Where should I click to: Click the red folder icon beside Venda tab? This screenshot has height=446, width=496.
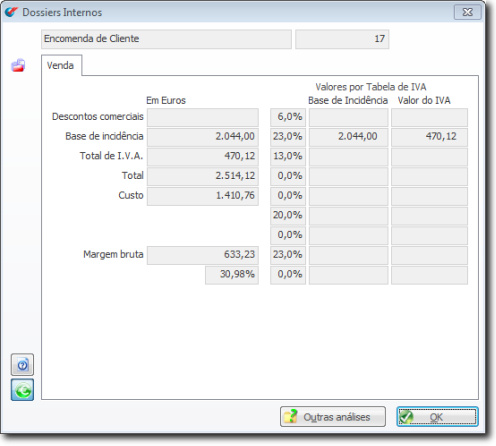(18, 65)
